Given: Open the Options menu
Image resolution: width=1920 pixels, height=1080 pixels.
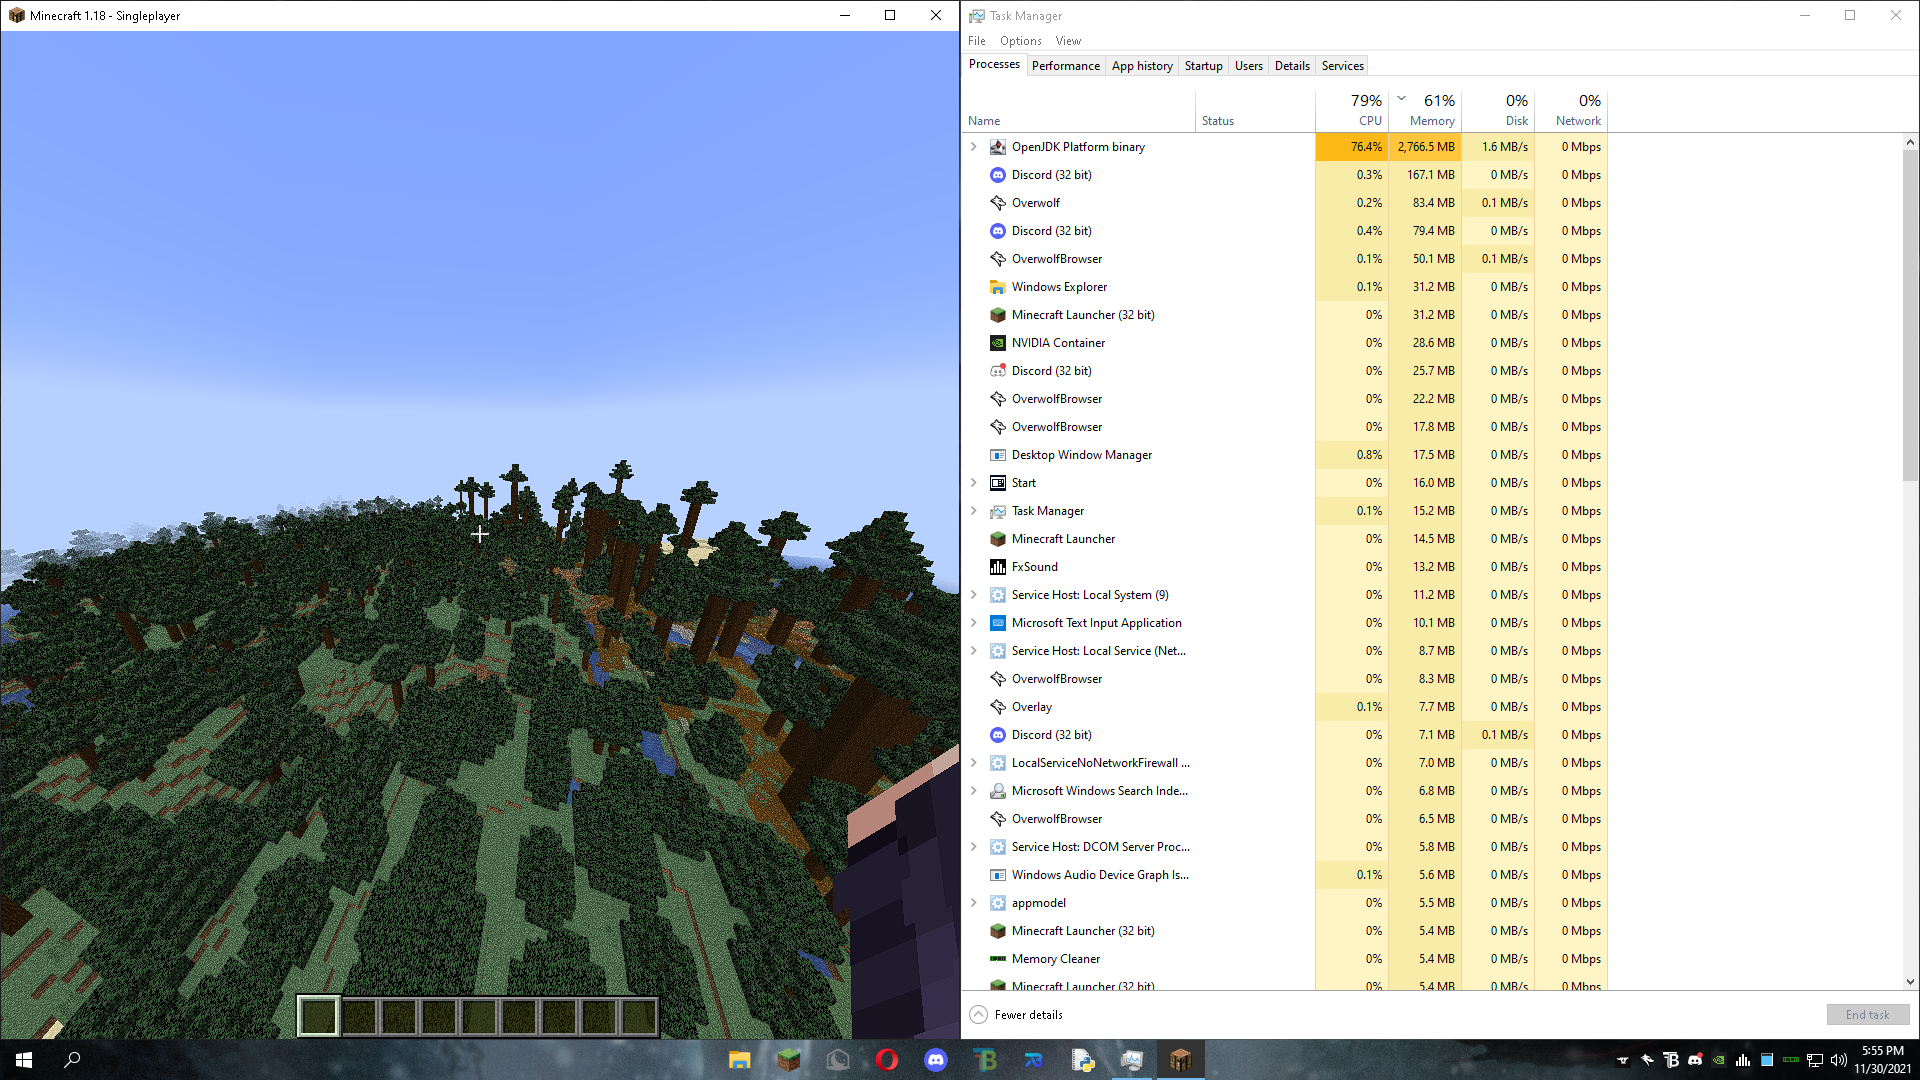Looking at the screenshot, I should (1020, 41).
